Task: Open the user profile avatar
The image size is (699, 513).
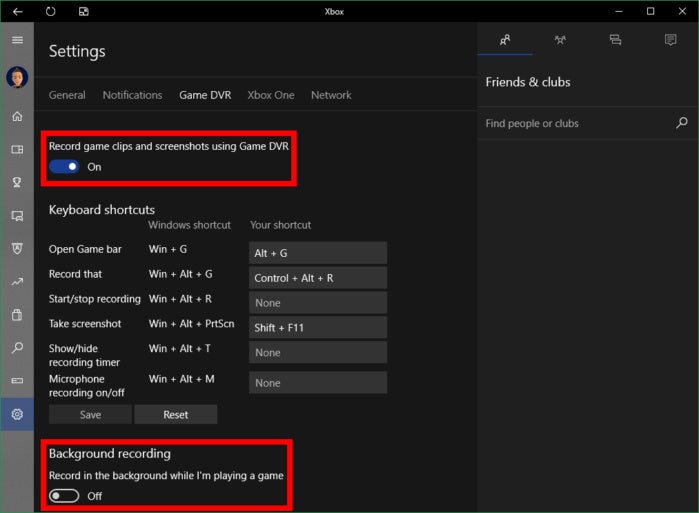Action: pos(17,78)
